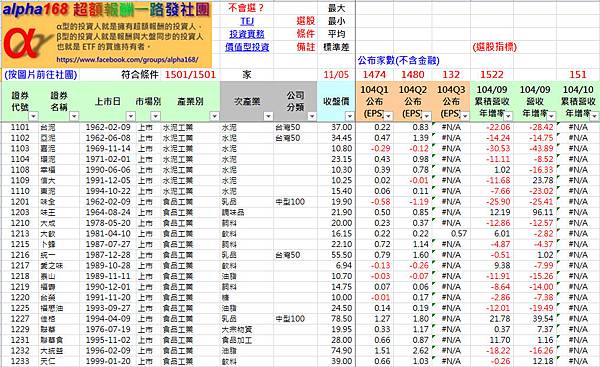Select the (選股指標) red label

tap(494, 47)
